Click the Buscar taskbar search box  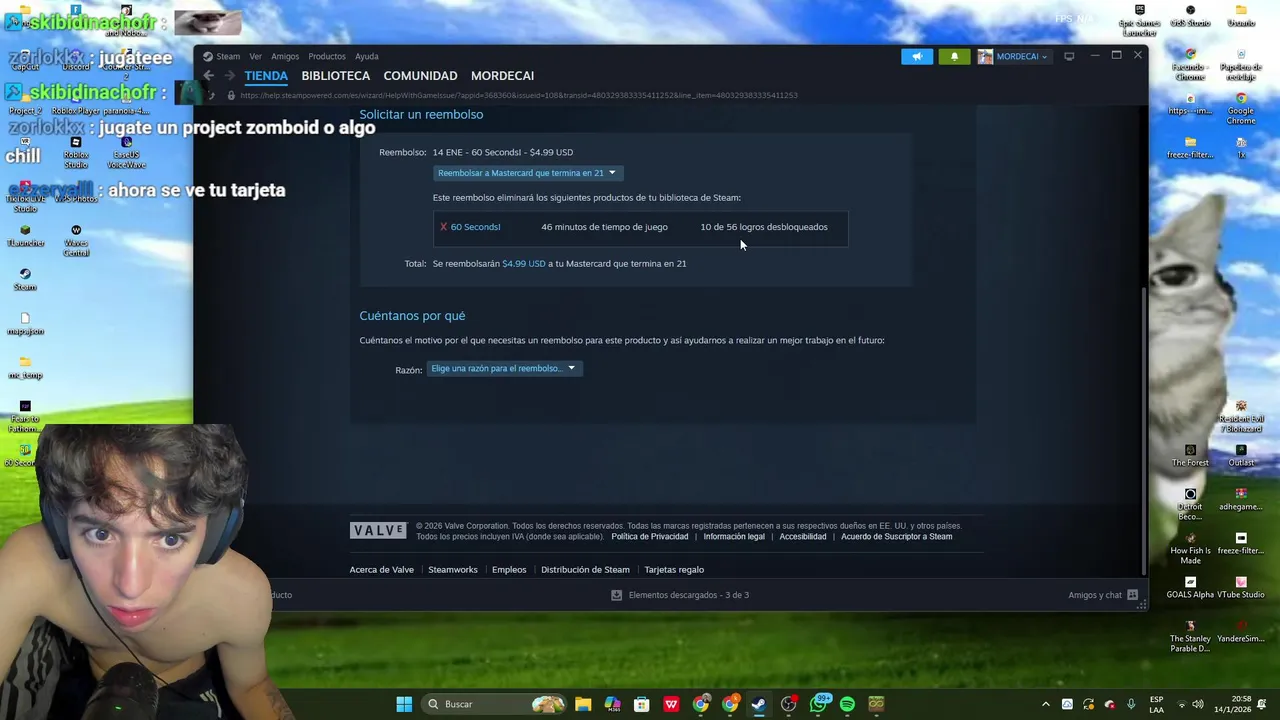(x=493, y=704)
